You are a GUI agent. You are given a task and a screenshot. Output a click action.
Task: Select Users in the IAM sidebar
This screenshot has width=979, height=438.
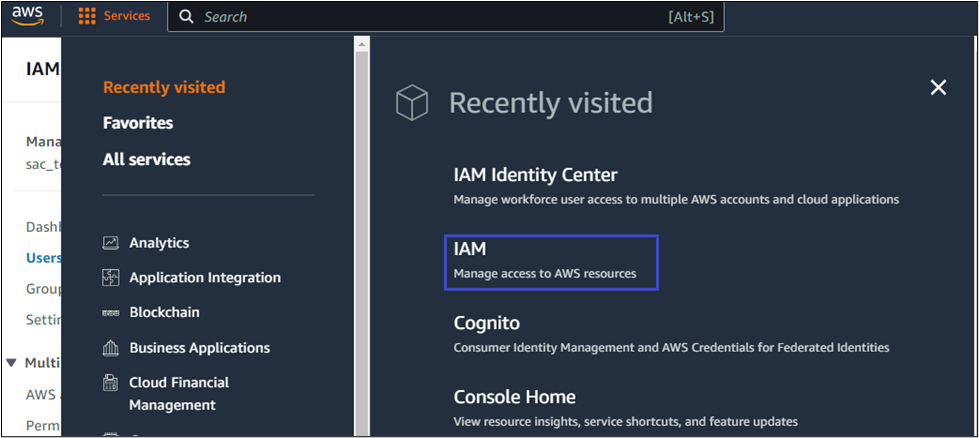point(44,258)
